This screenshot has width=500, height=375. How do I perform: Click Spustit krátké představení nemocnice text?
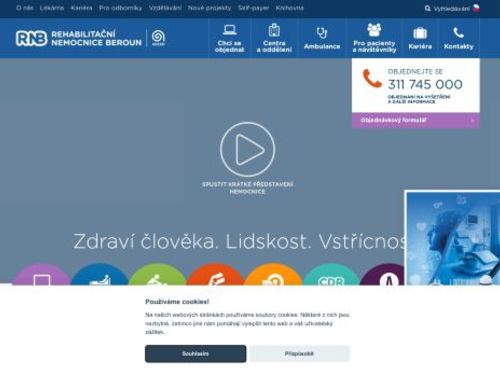[x=247, y=188]
